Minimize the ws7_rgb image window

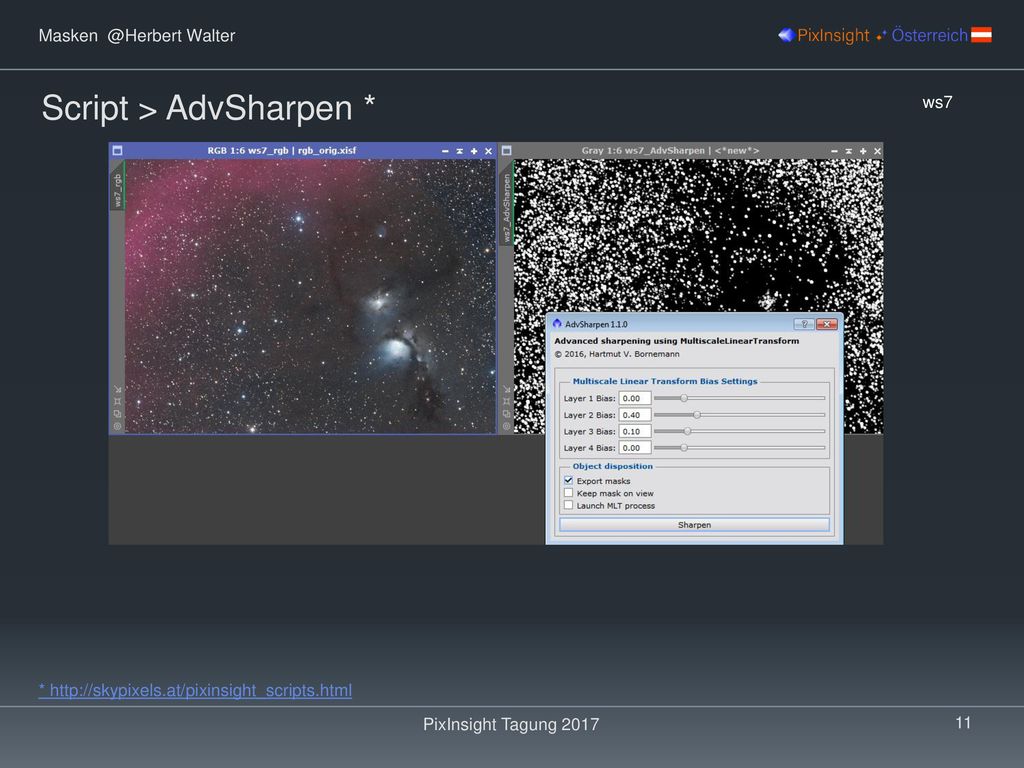[x=445, y=151]
